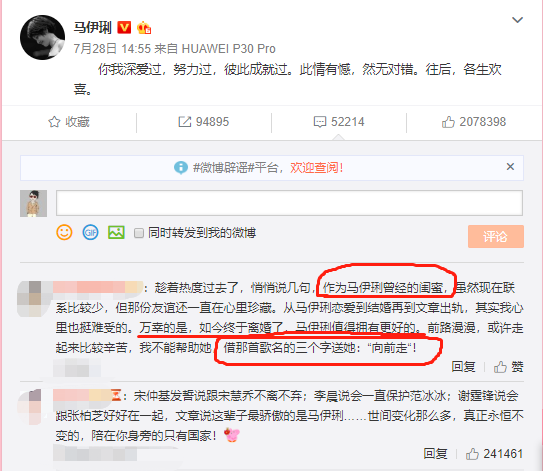543x471 pixels.
Task: Click the repost icon showing 94895
Action: pyautogui.click(x=204, y=122)
